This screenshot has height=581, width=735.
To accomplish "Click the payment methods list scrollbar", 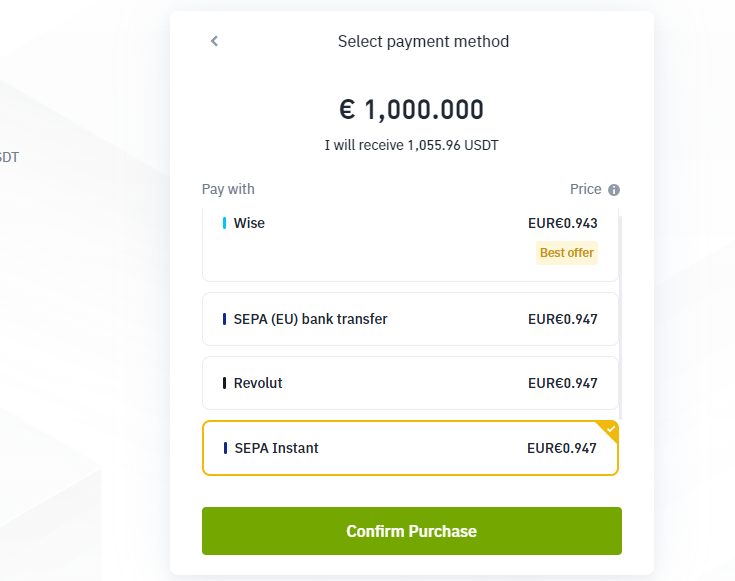I will tap(621, 318).
